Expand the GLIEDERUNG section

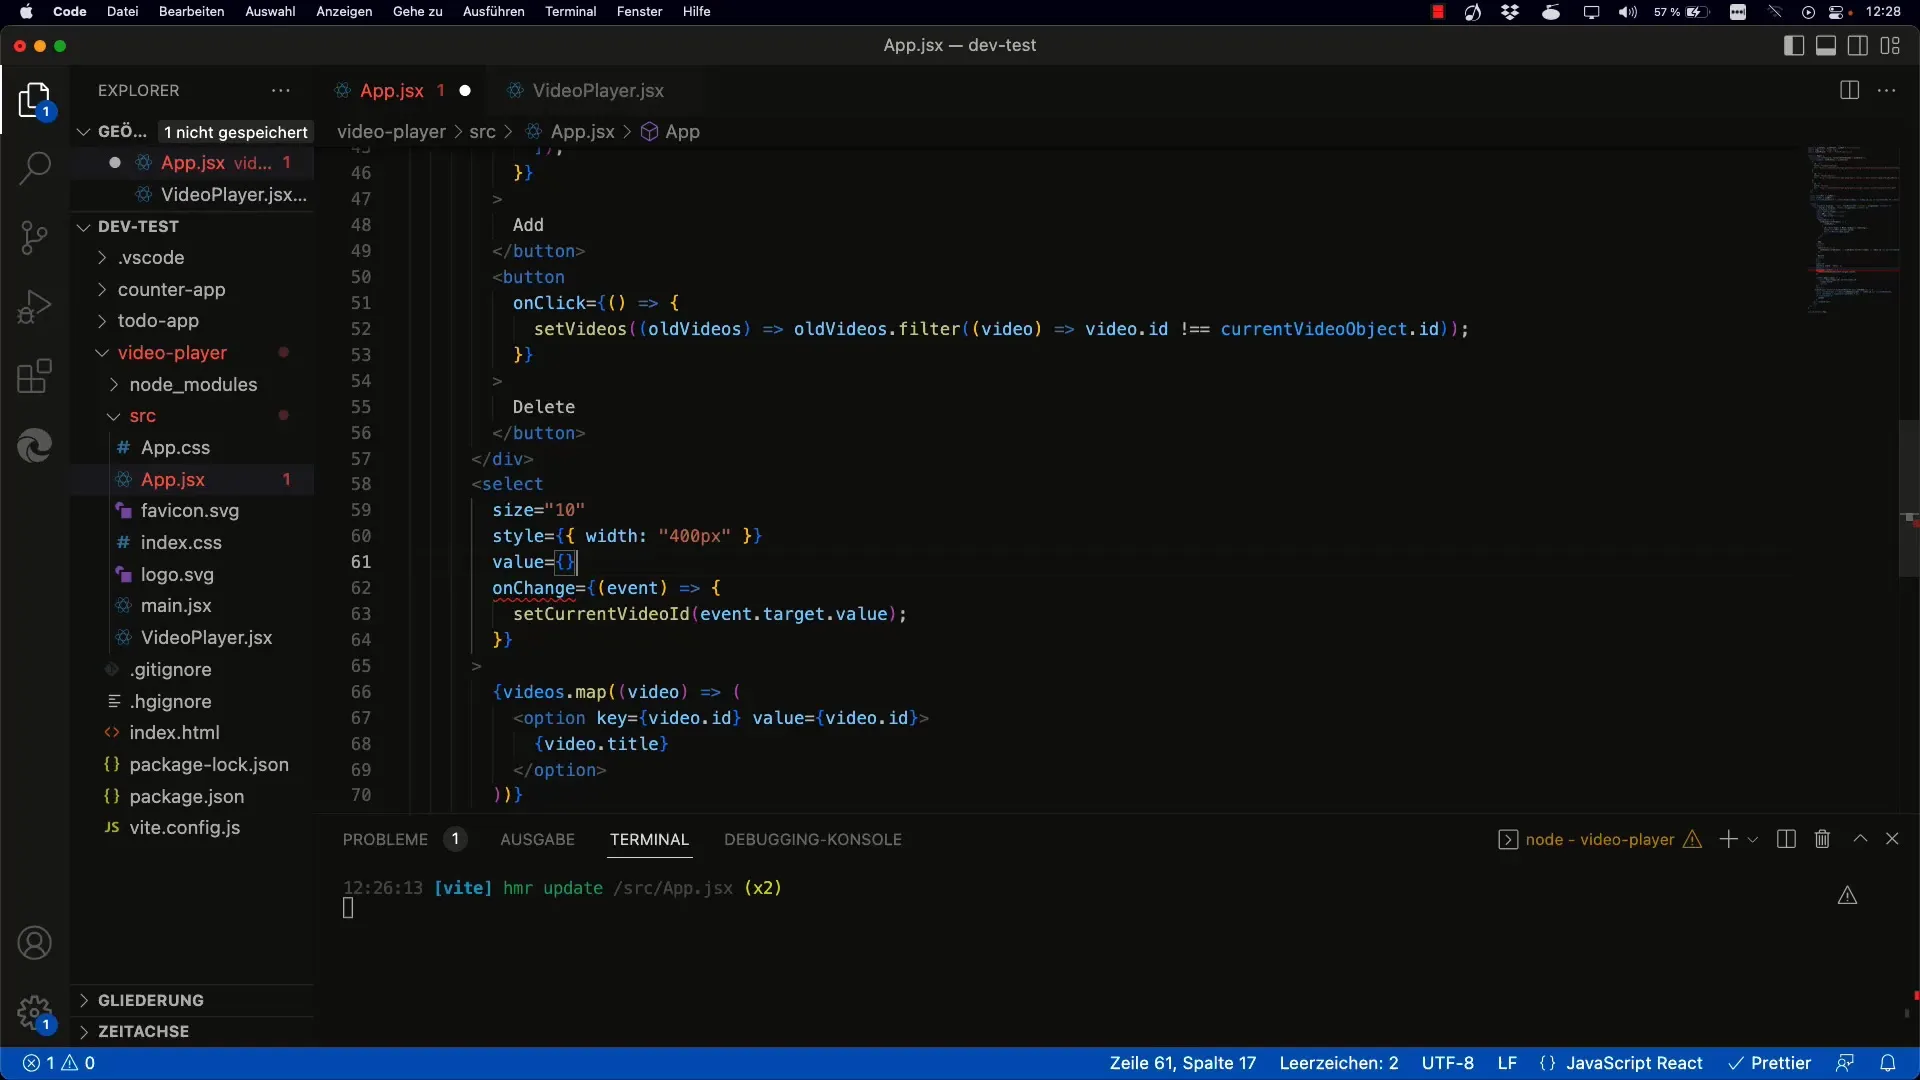[150, 1000]
